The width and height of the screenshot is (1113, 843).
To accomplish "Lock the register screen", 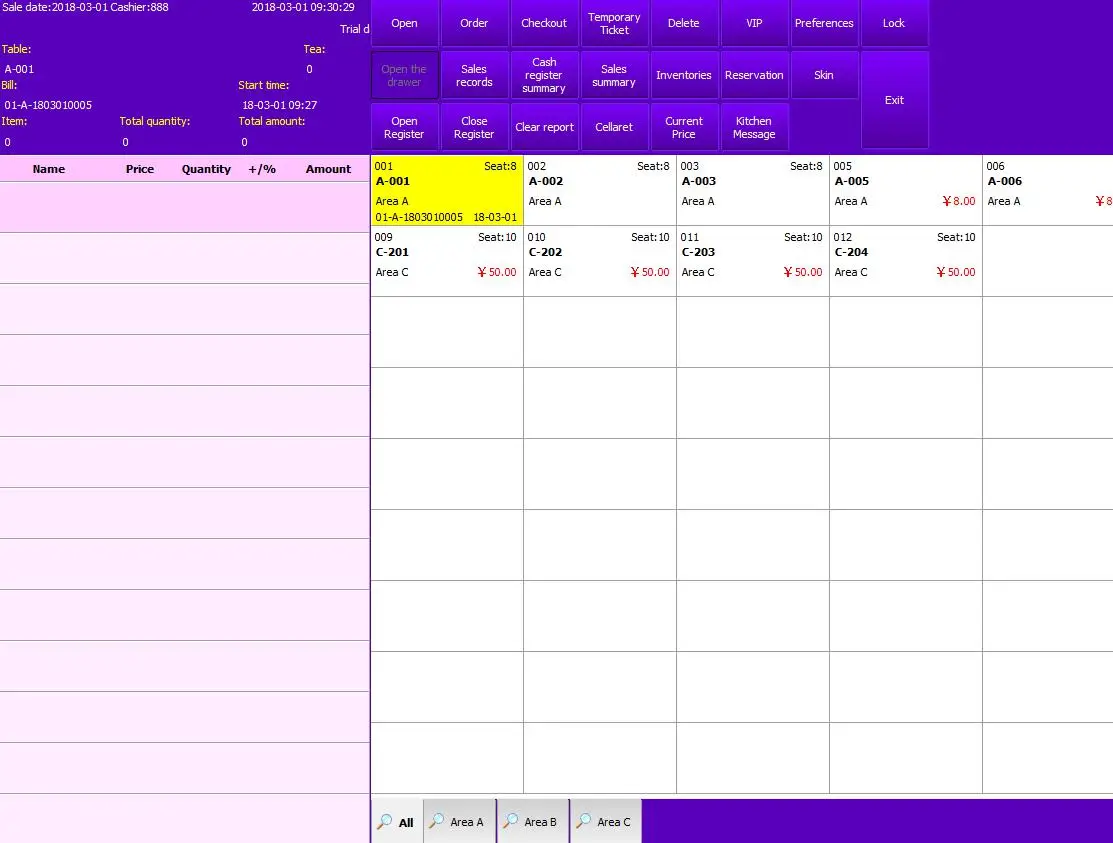I will tap(894, 23).
